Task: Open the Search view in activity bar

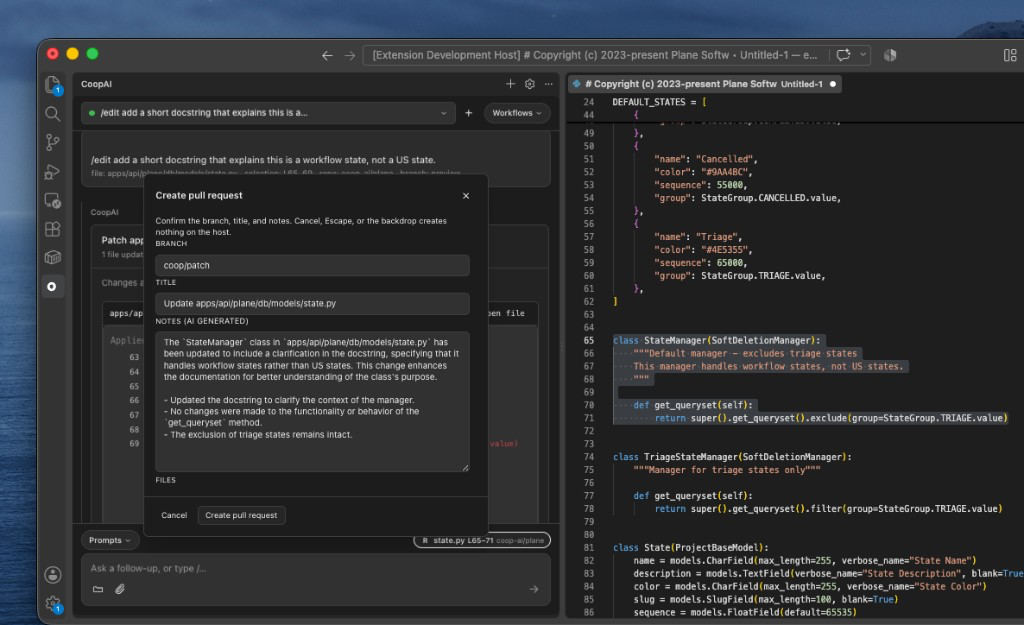Action: [x=53, y=114]
